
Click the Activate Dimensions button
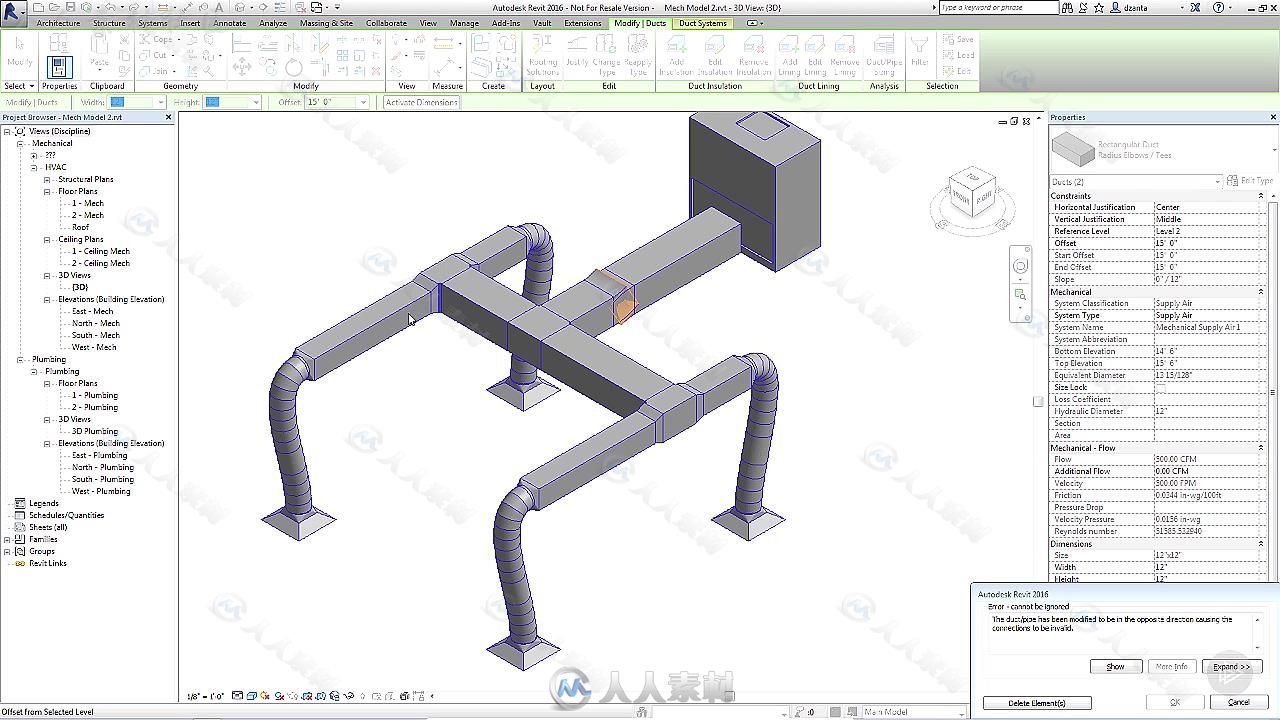(x=422, y=102)
